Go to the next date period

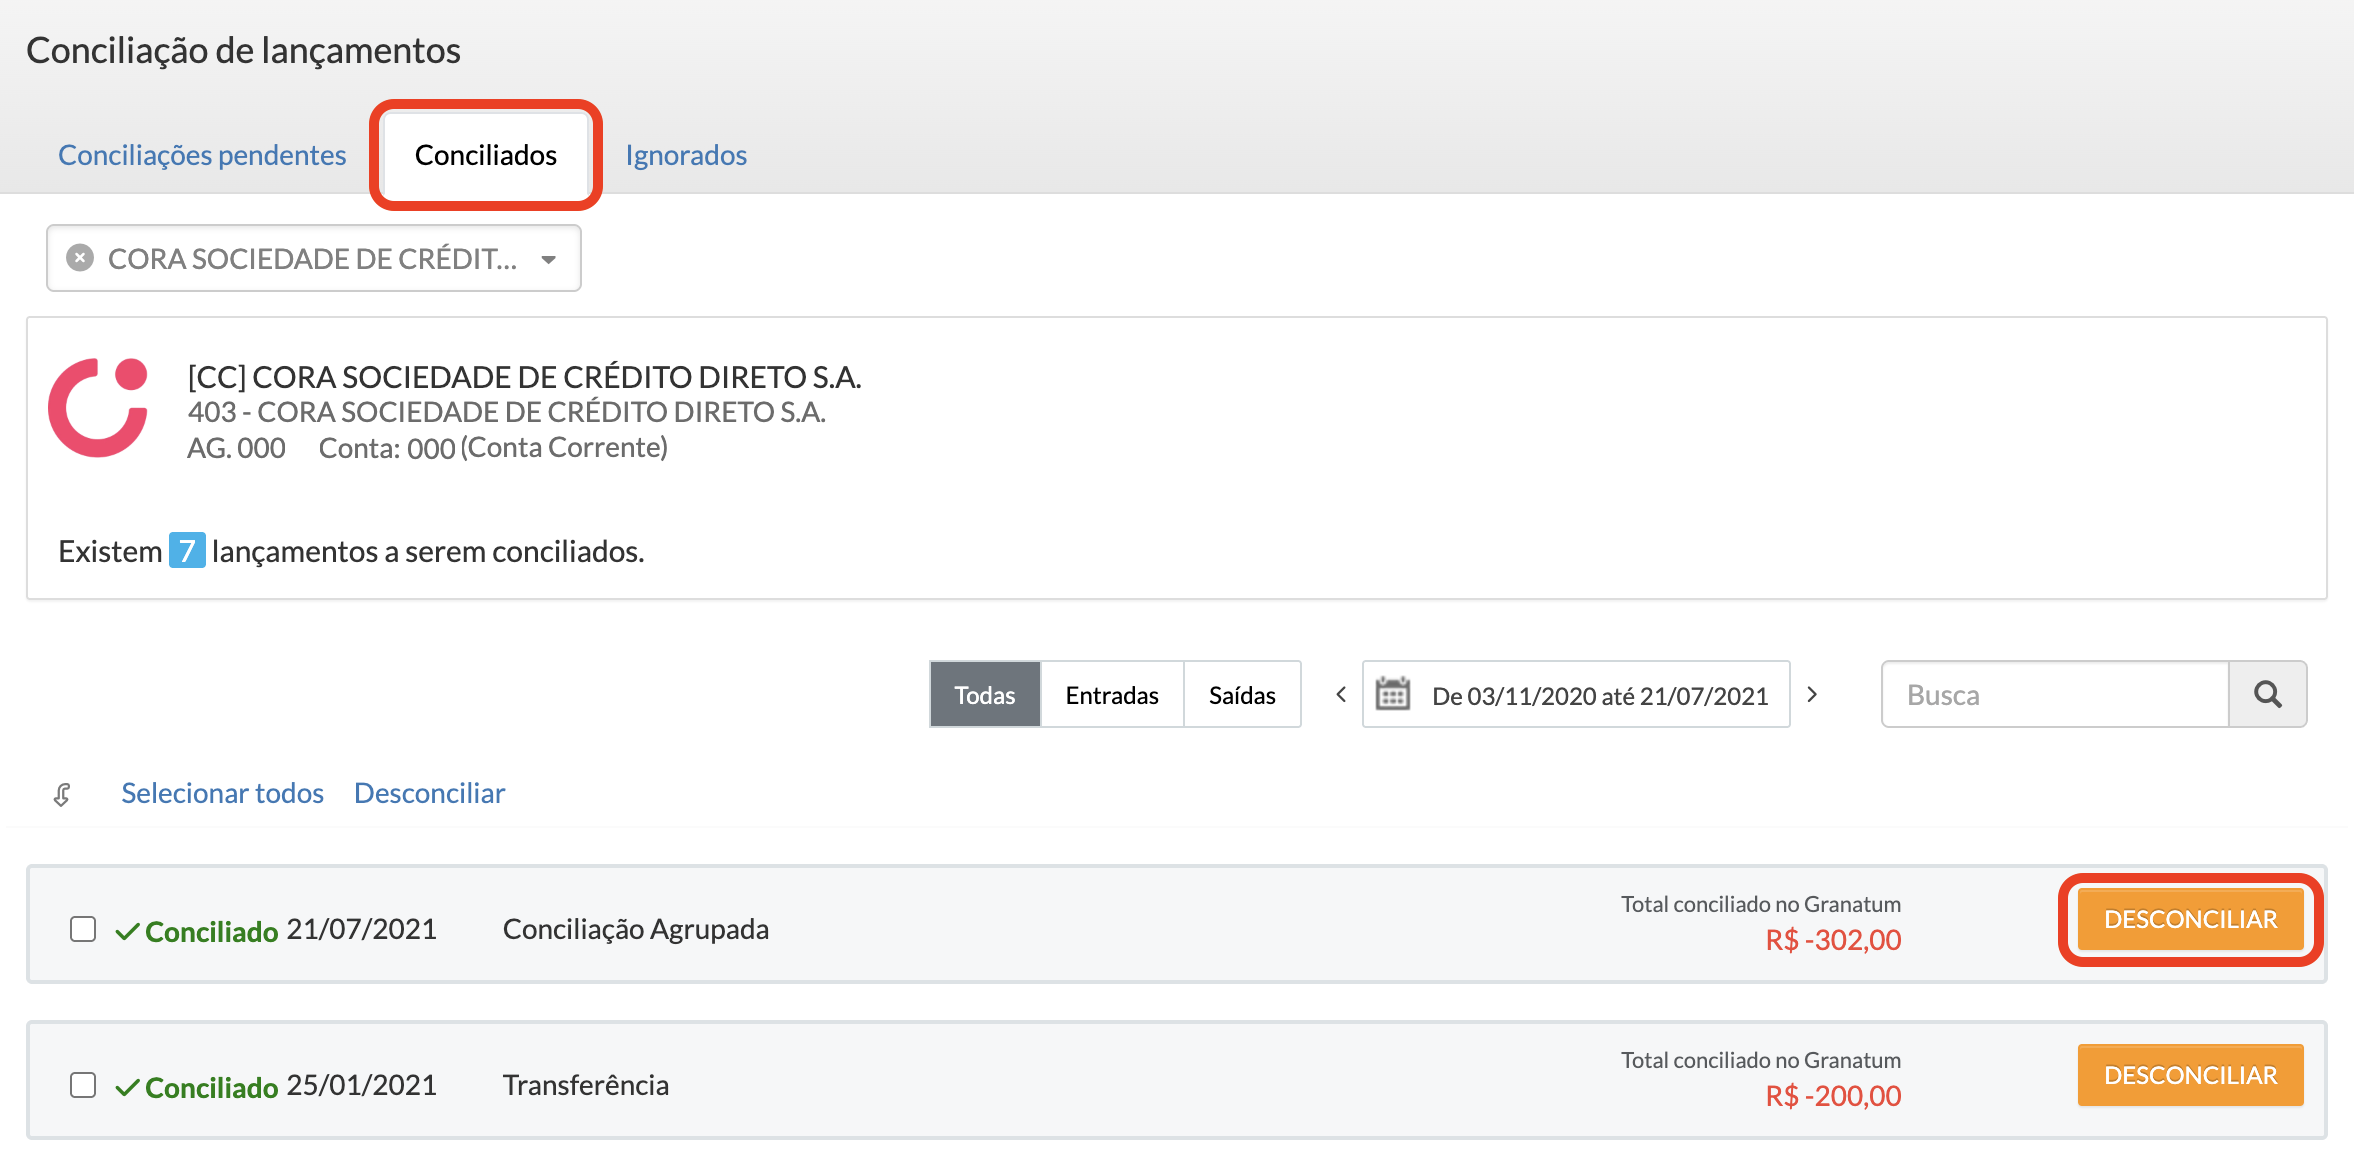pyautogui.click(x=1812, y=694)
